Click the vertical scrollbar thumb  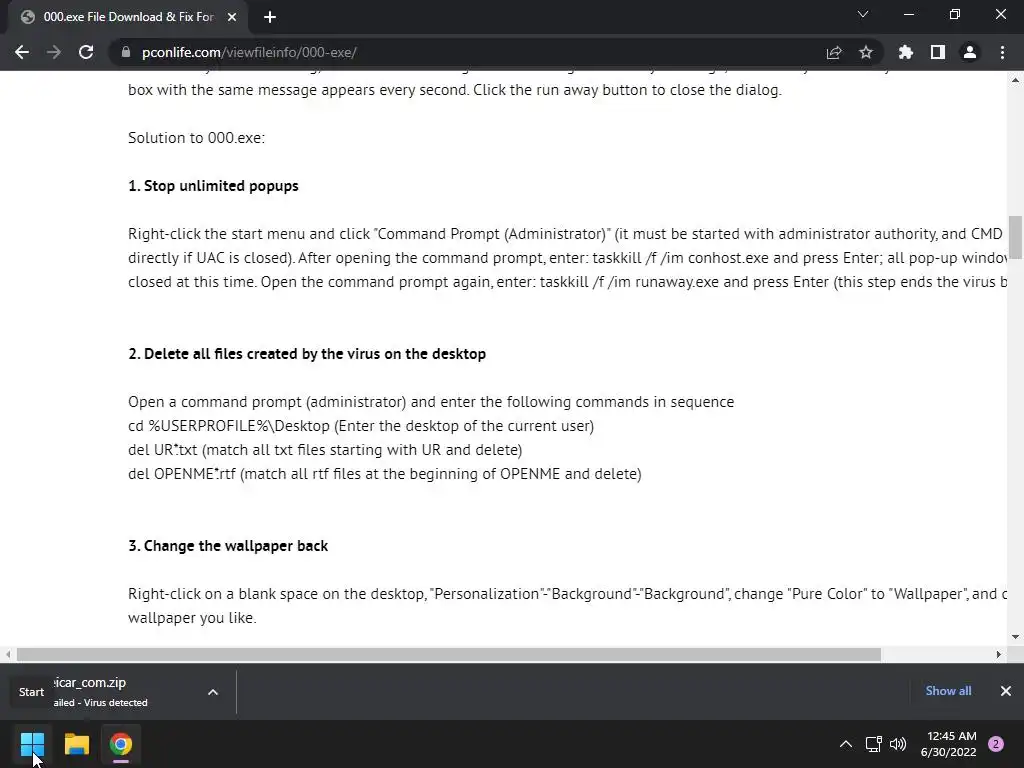(x=1015, y=237)
